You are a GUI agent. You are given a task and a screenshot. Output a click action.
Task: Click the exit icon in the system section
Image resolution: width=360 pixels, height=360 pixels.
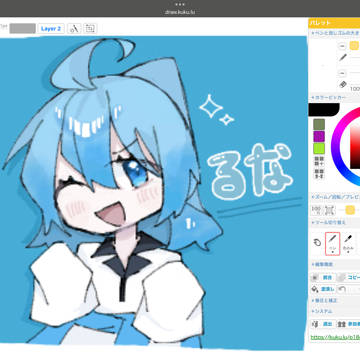(314, 324)
